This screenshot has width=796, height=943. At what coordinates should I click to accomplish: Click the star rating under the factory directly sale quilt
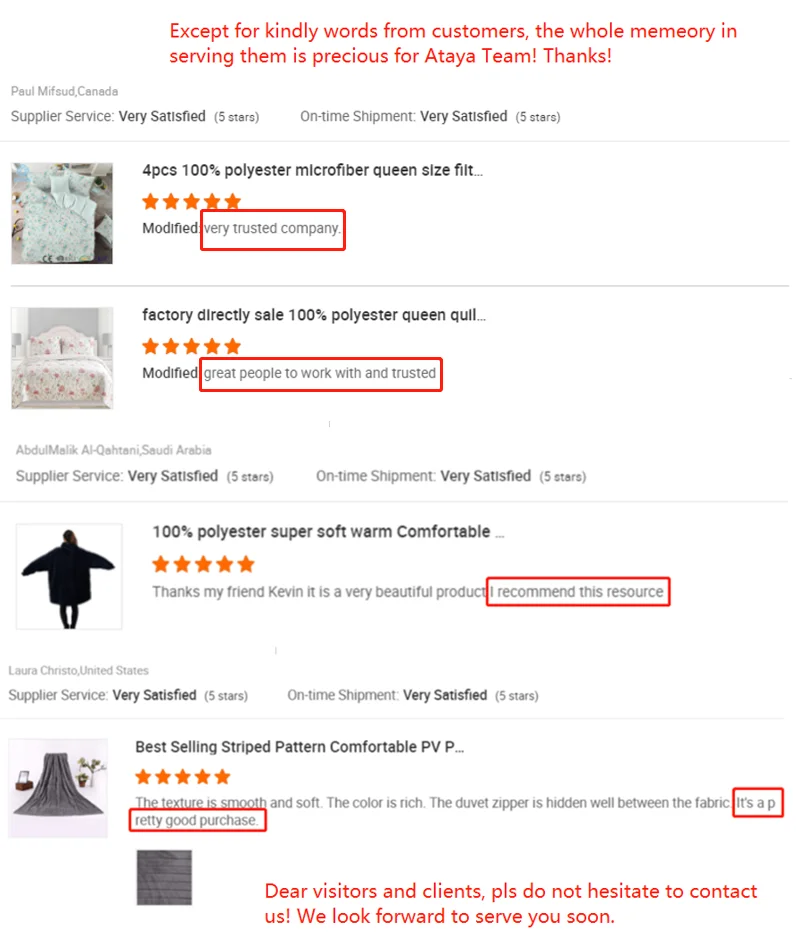(192, 346)
